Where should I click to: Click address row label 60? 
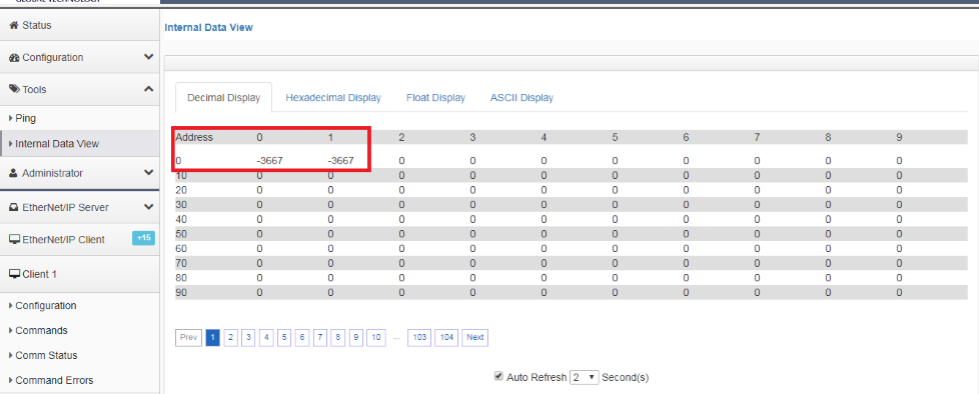[x=182, y=249]
